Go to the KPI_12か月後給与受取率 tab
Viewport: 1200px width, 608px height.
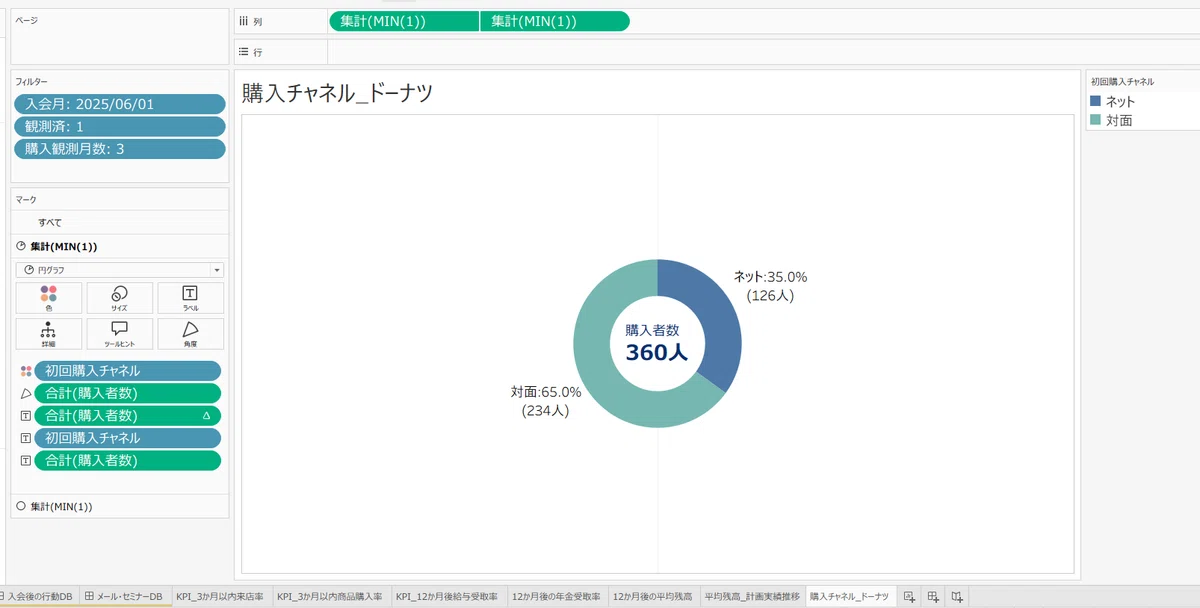447,596
